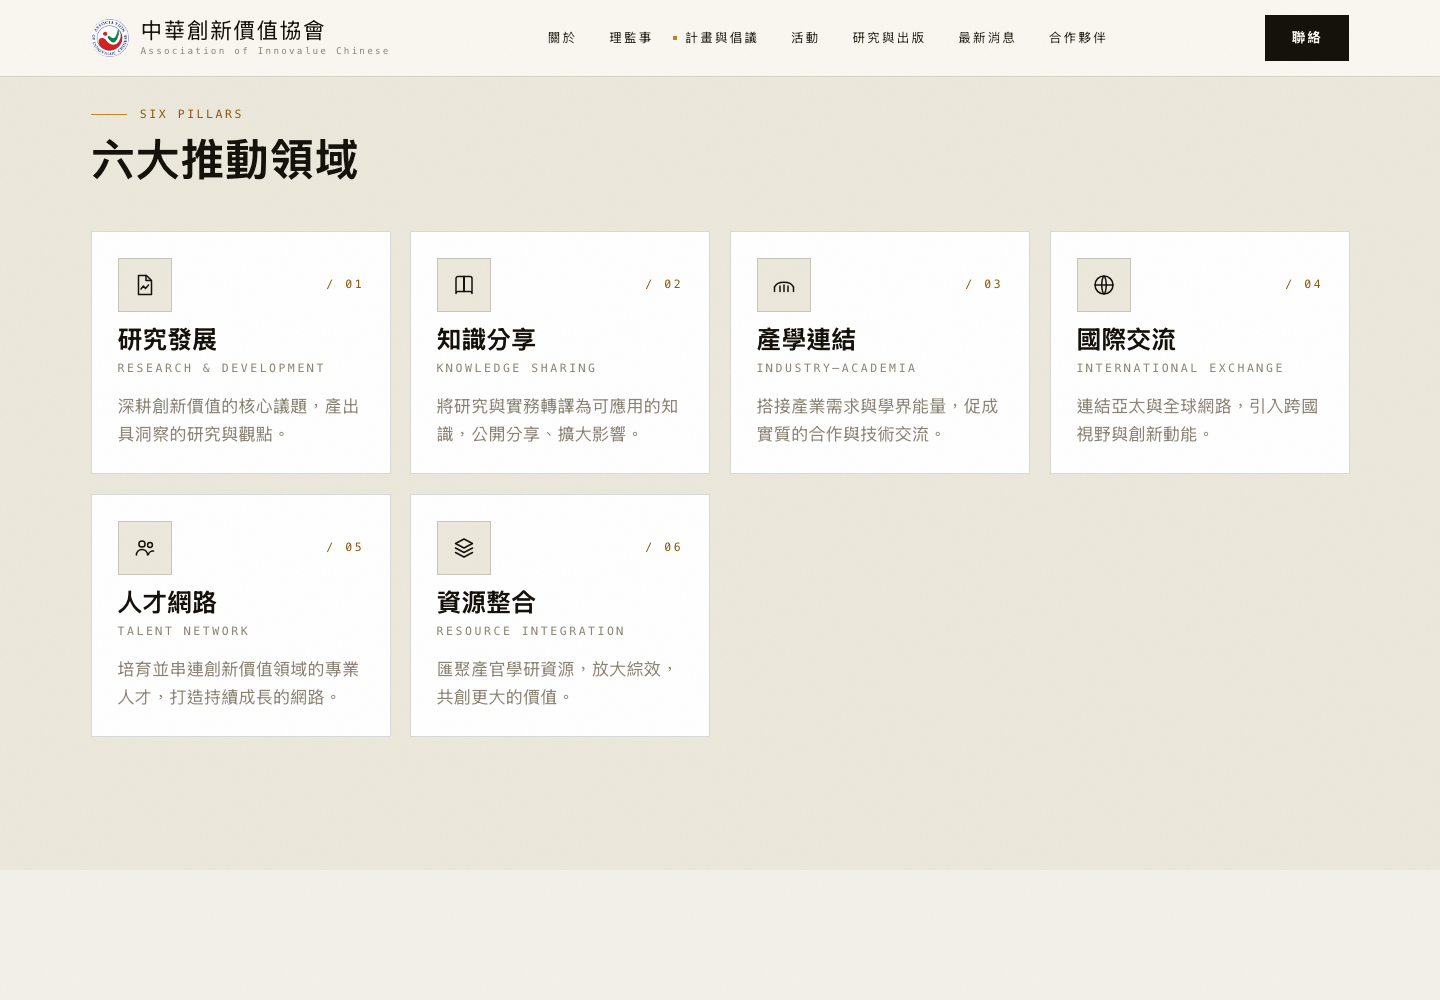Click the 研究發展 document chart icon
The image size is (1440, 1000).
pos(145,285)
